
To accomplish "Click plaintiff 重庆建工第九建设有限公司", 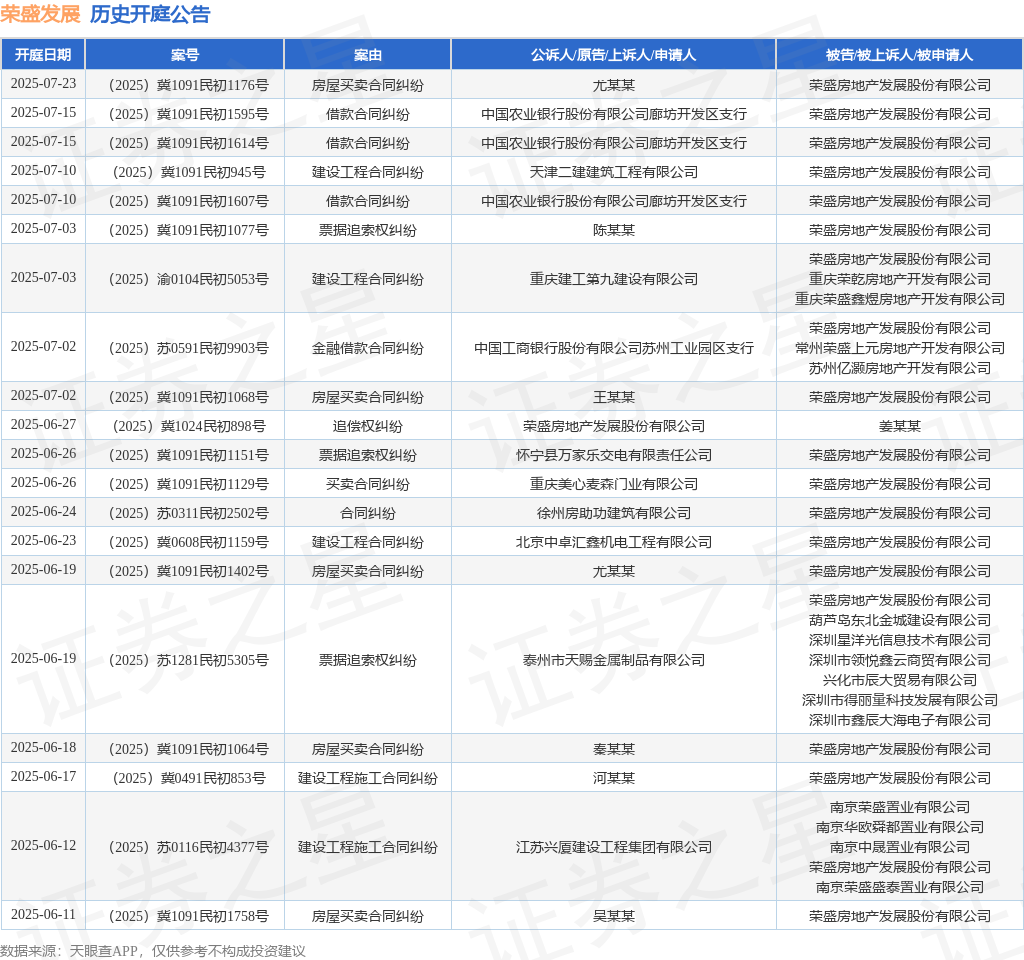I will click(x=613, y=280).
